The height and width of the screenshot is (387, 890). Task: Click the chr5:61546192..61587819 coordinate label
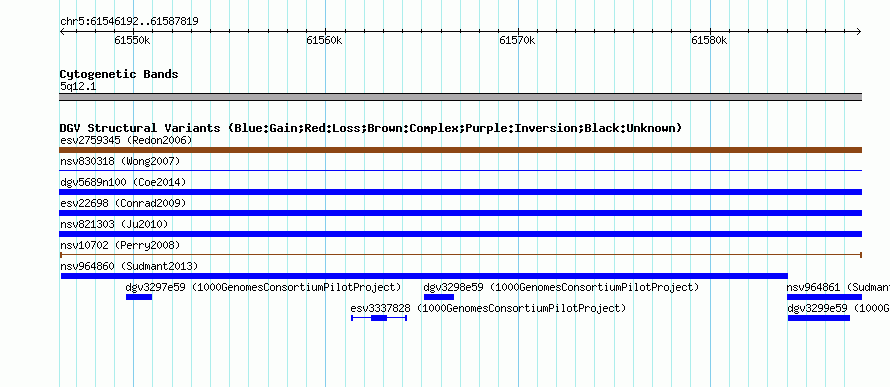[x=129, y=22]
